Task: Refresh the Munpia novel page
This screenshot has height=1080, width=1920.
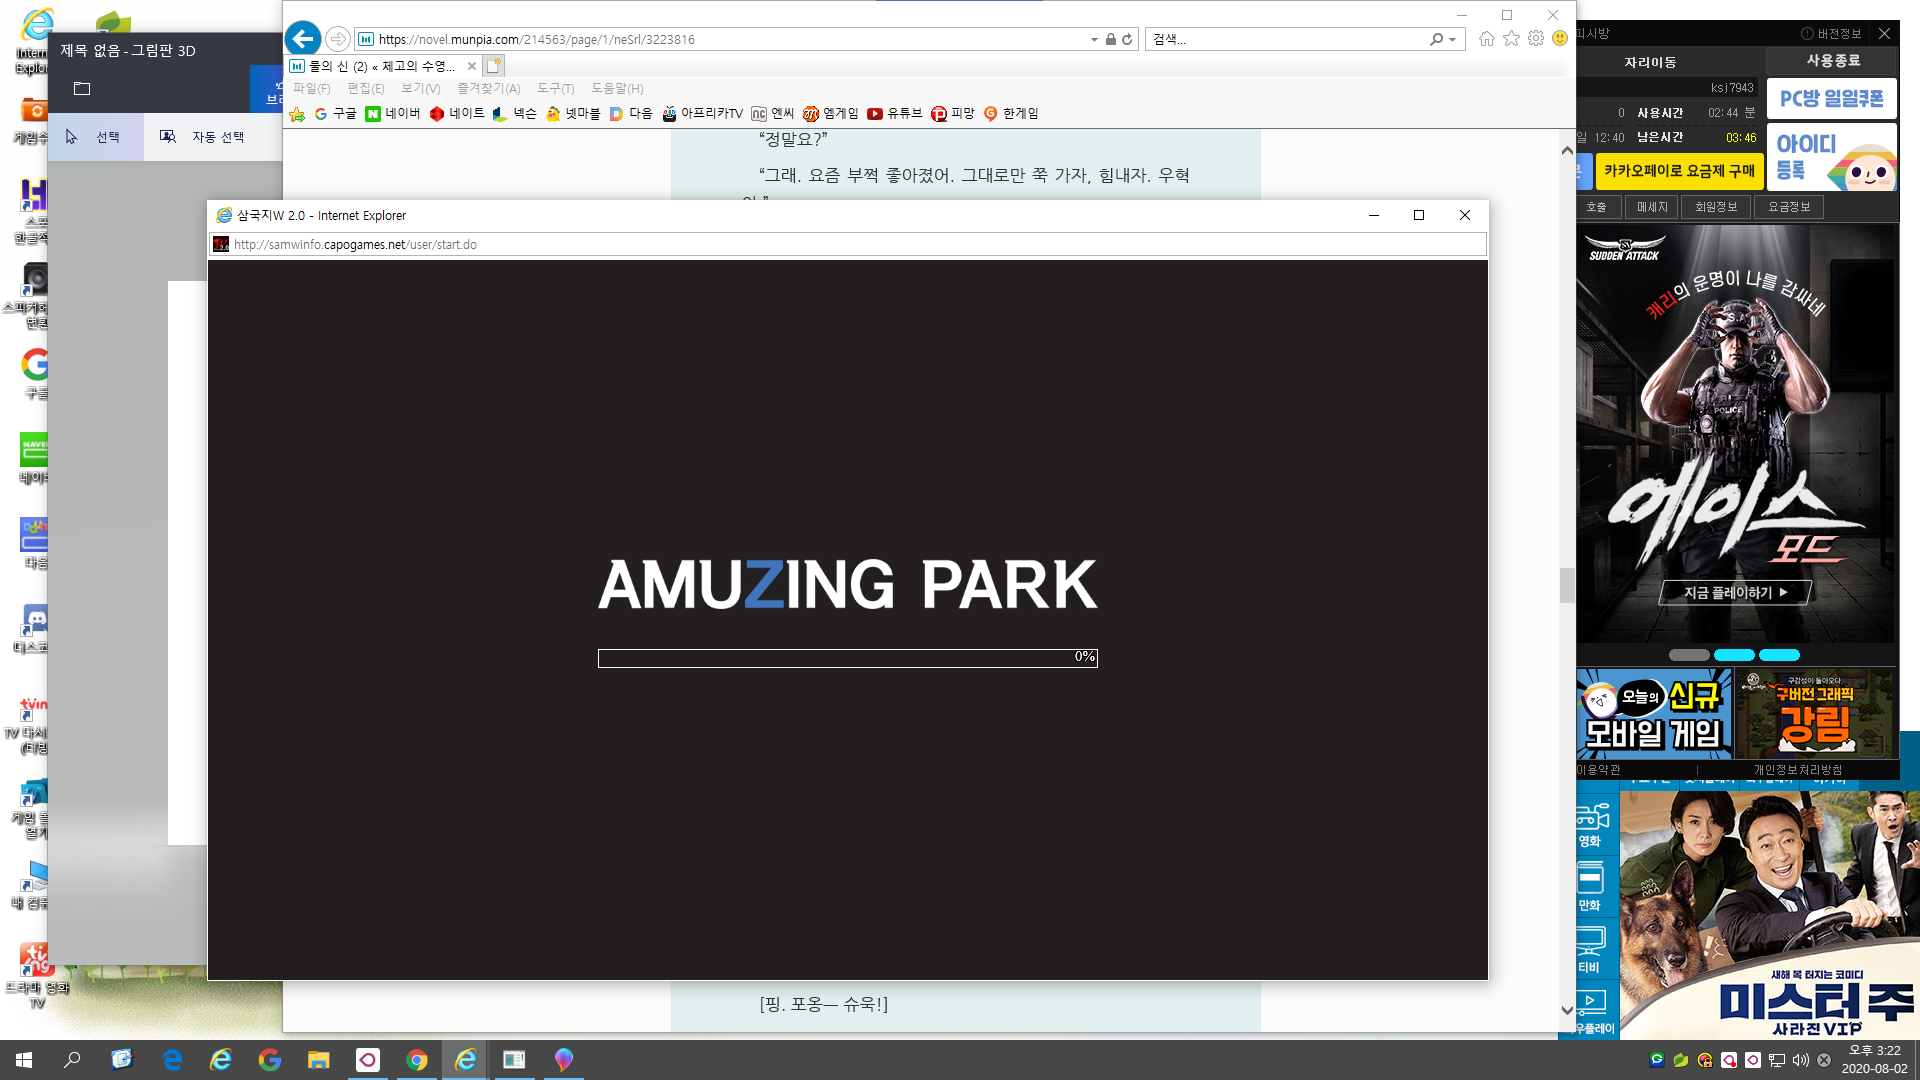Action: pyautogui.click(x=1127, y=39)
